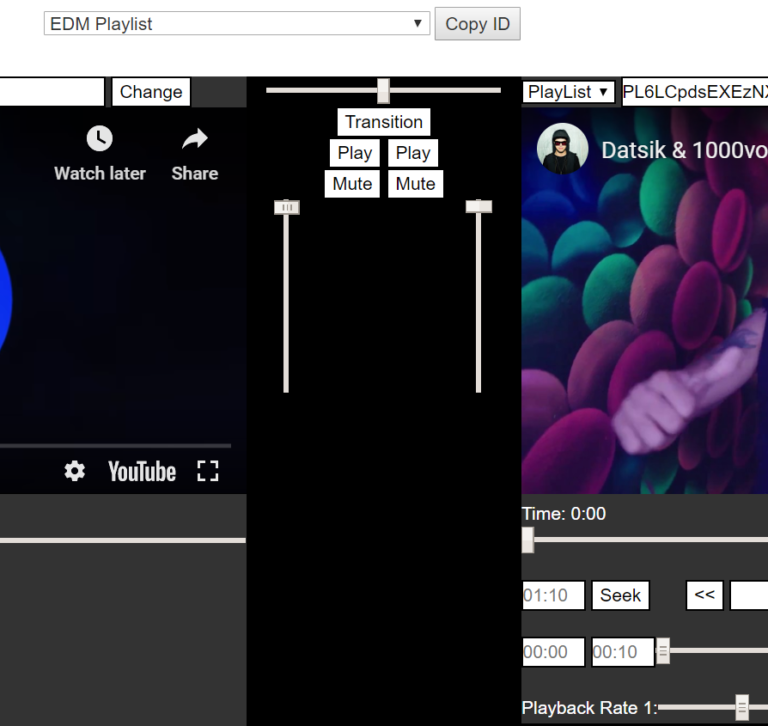Click the crossfader slider handle
This screenshot has height=726, width=768.
click(x=384, y=91)
